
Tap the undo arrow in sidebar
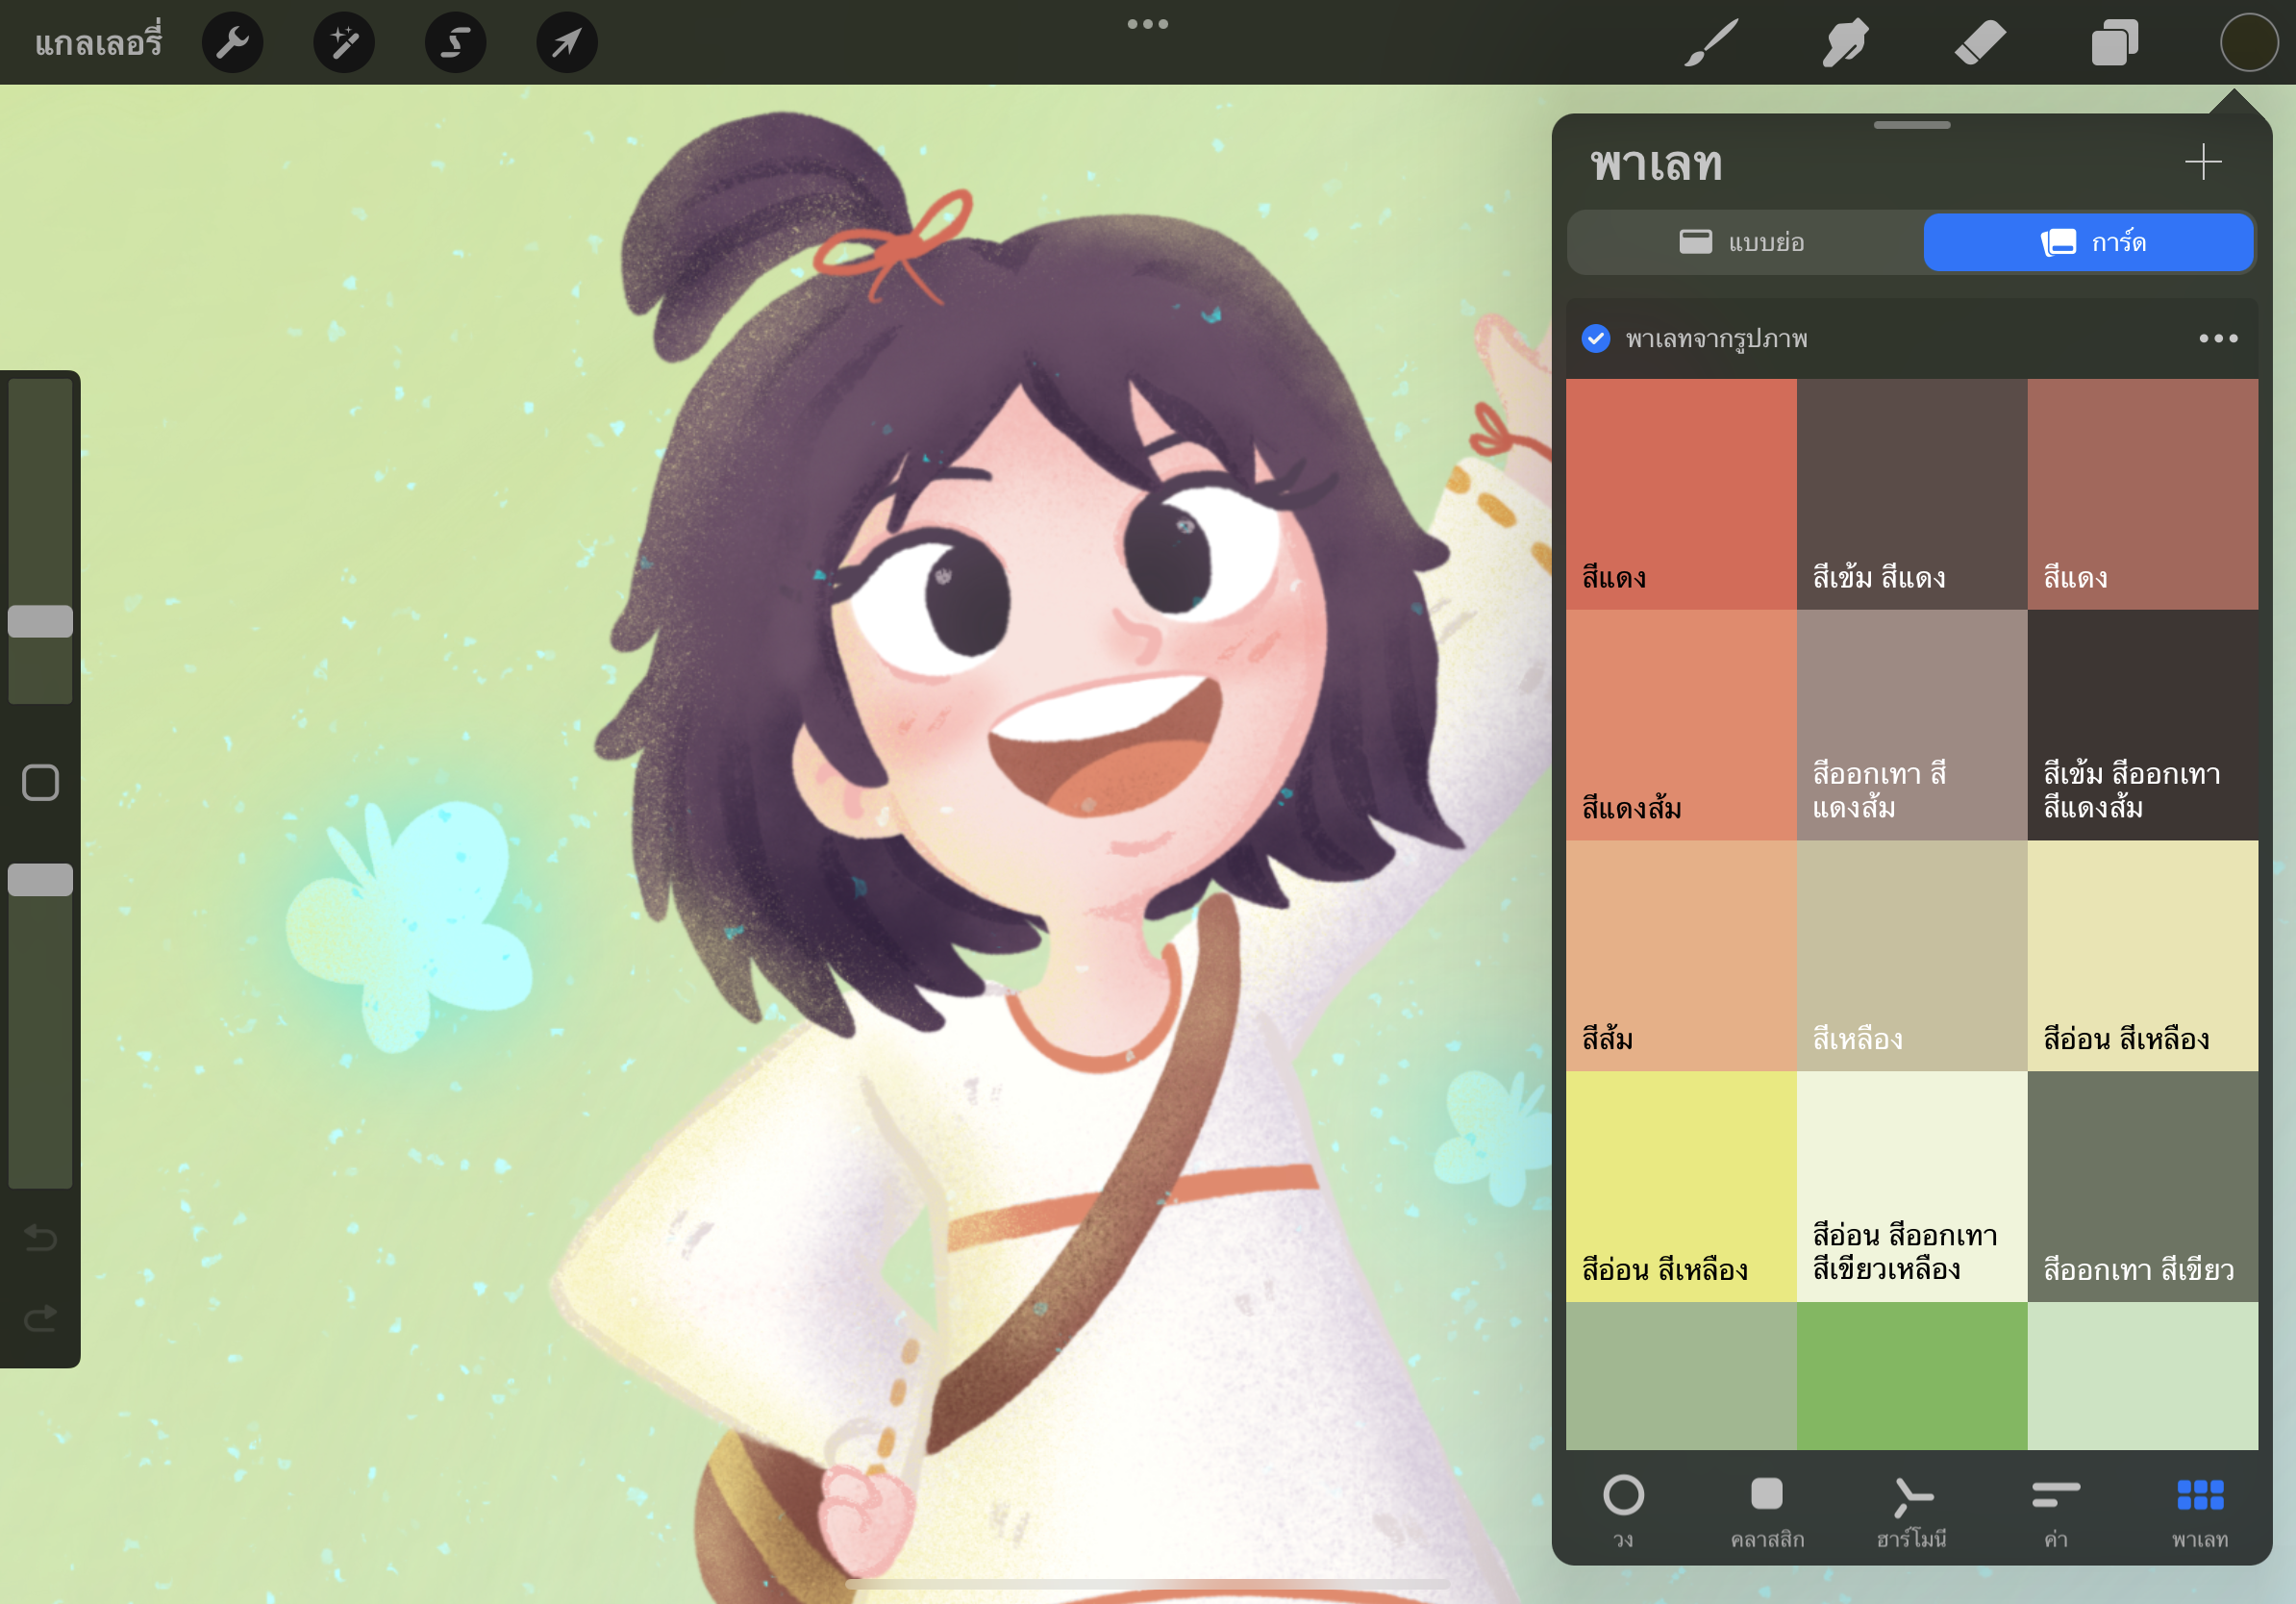(x=40, y=1238)
